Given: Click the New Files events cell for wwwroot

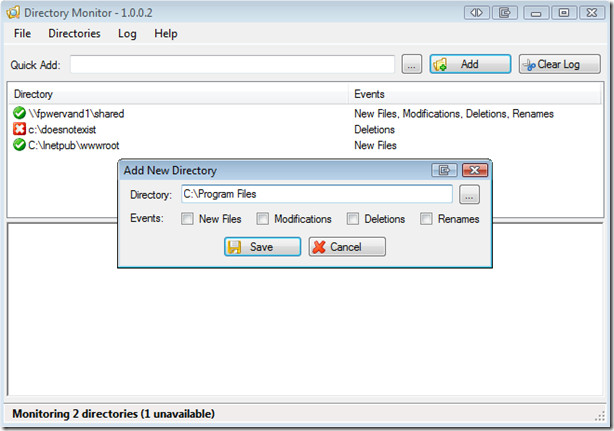Looking at the screenshot, I should [x=375, y=145].
